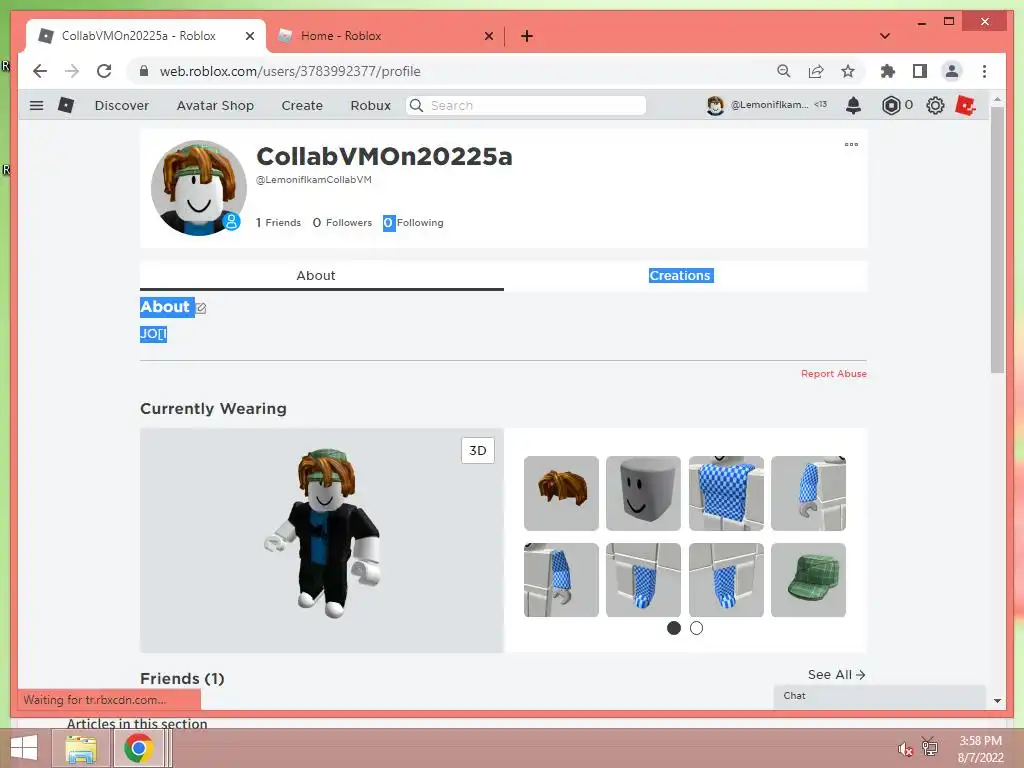Screen dimensions: 1024x768
Task: Close the Home - Roblox tab
Action: point(488,36)
